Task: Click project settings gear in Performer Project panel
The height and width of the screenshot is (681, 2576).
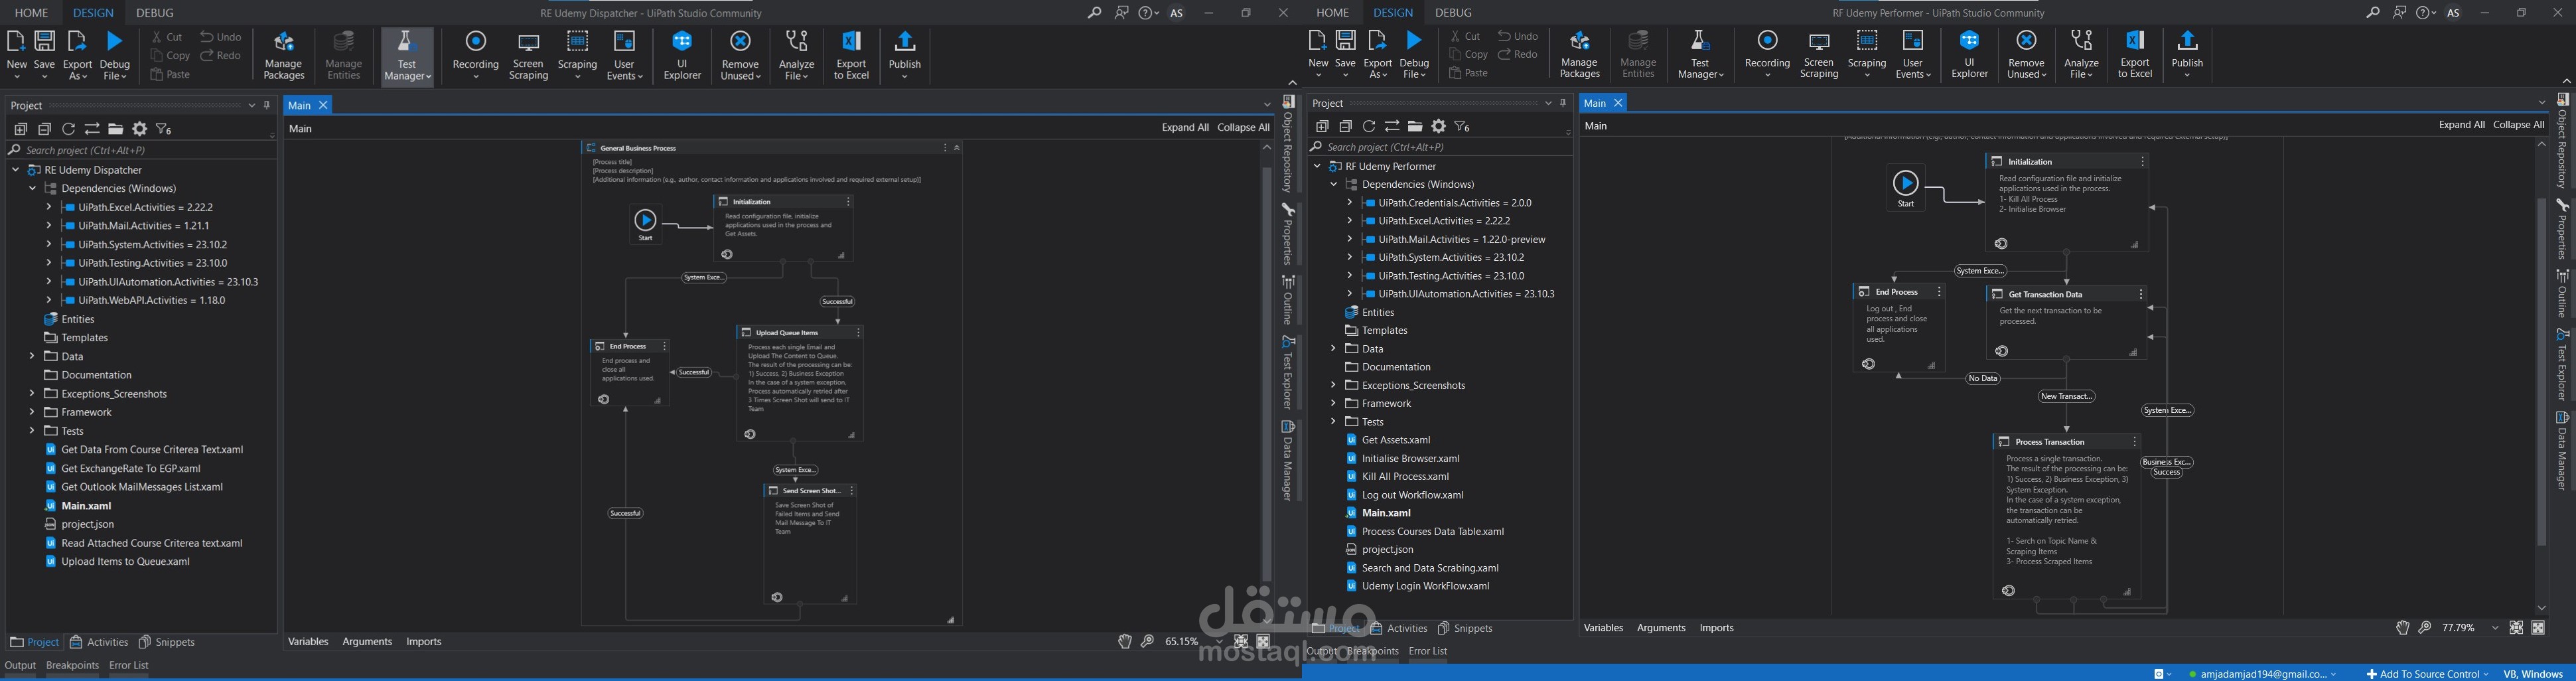Action: point(1439,126)
